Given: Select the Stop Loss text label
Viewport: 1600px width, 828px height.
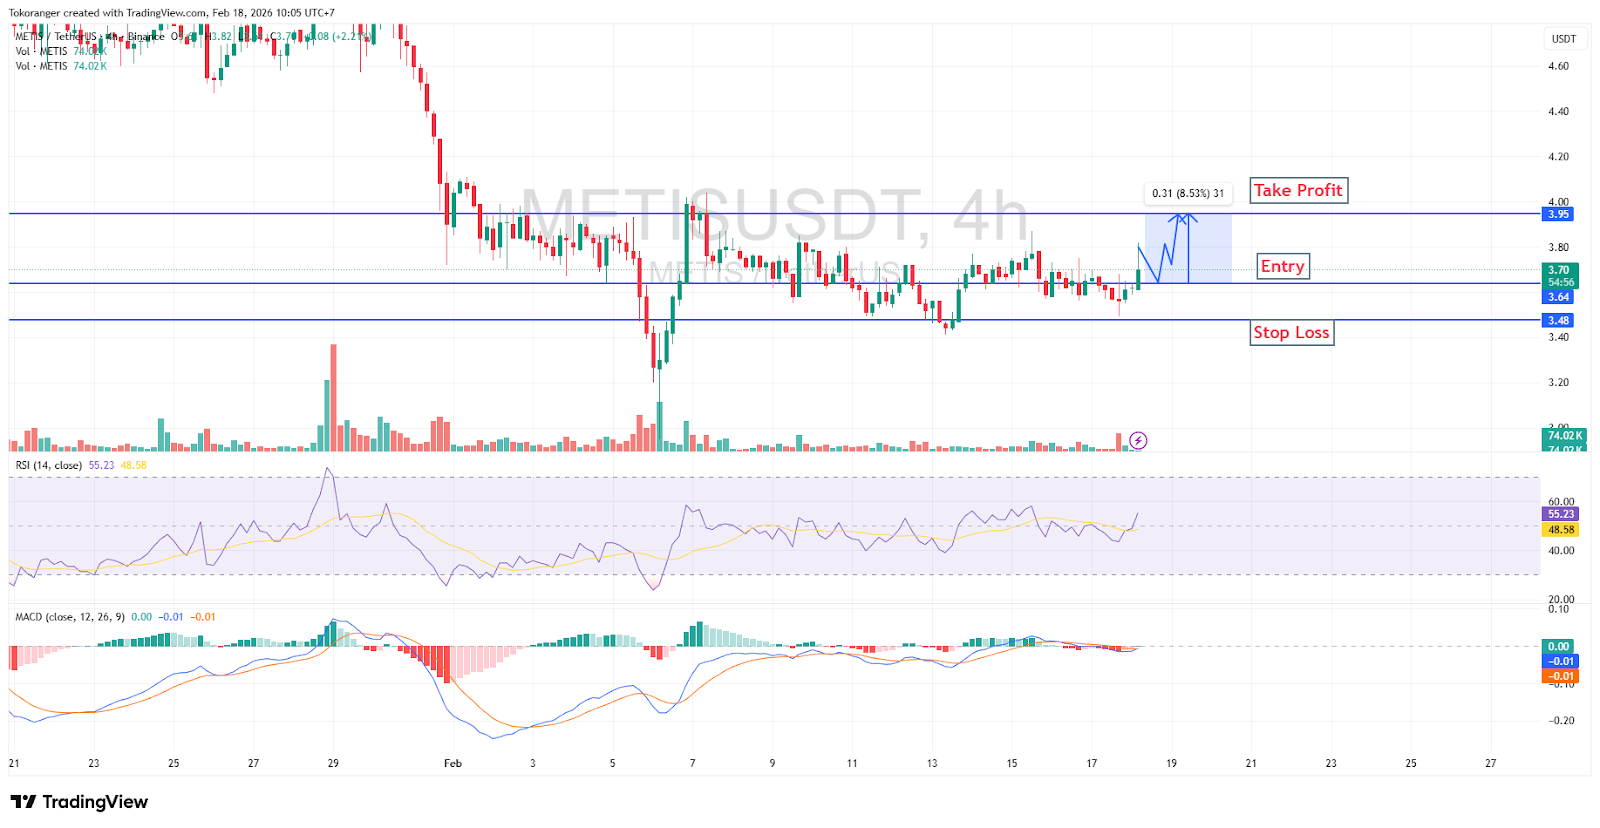Looking at the screenshot, I should pyautogui.click(x=1291, y=333).
